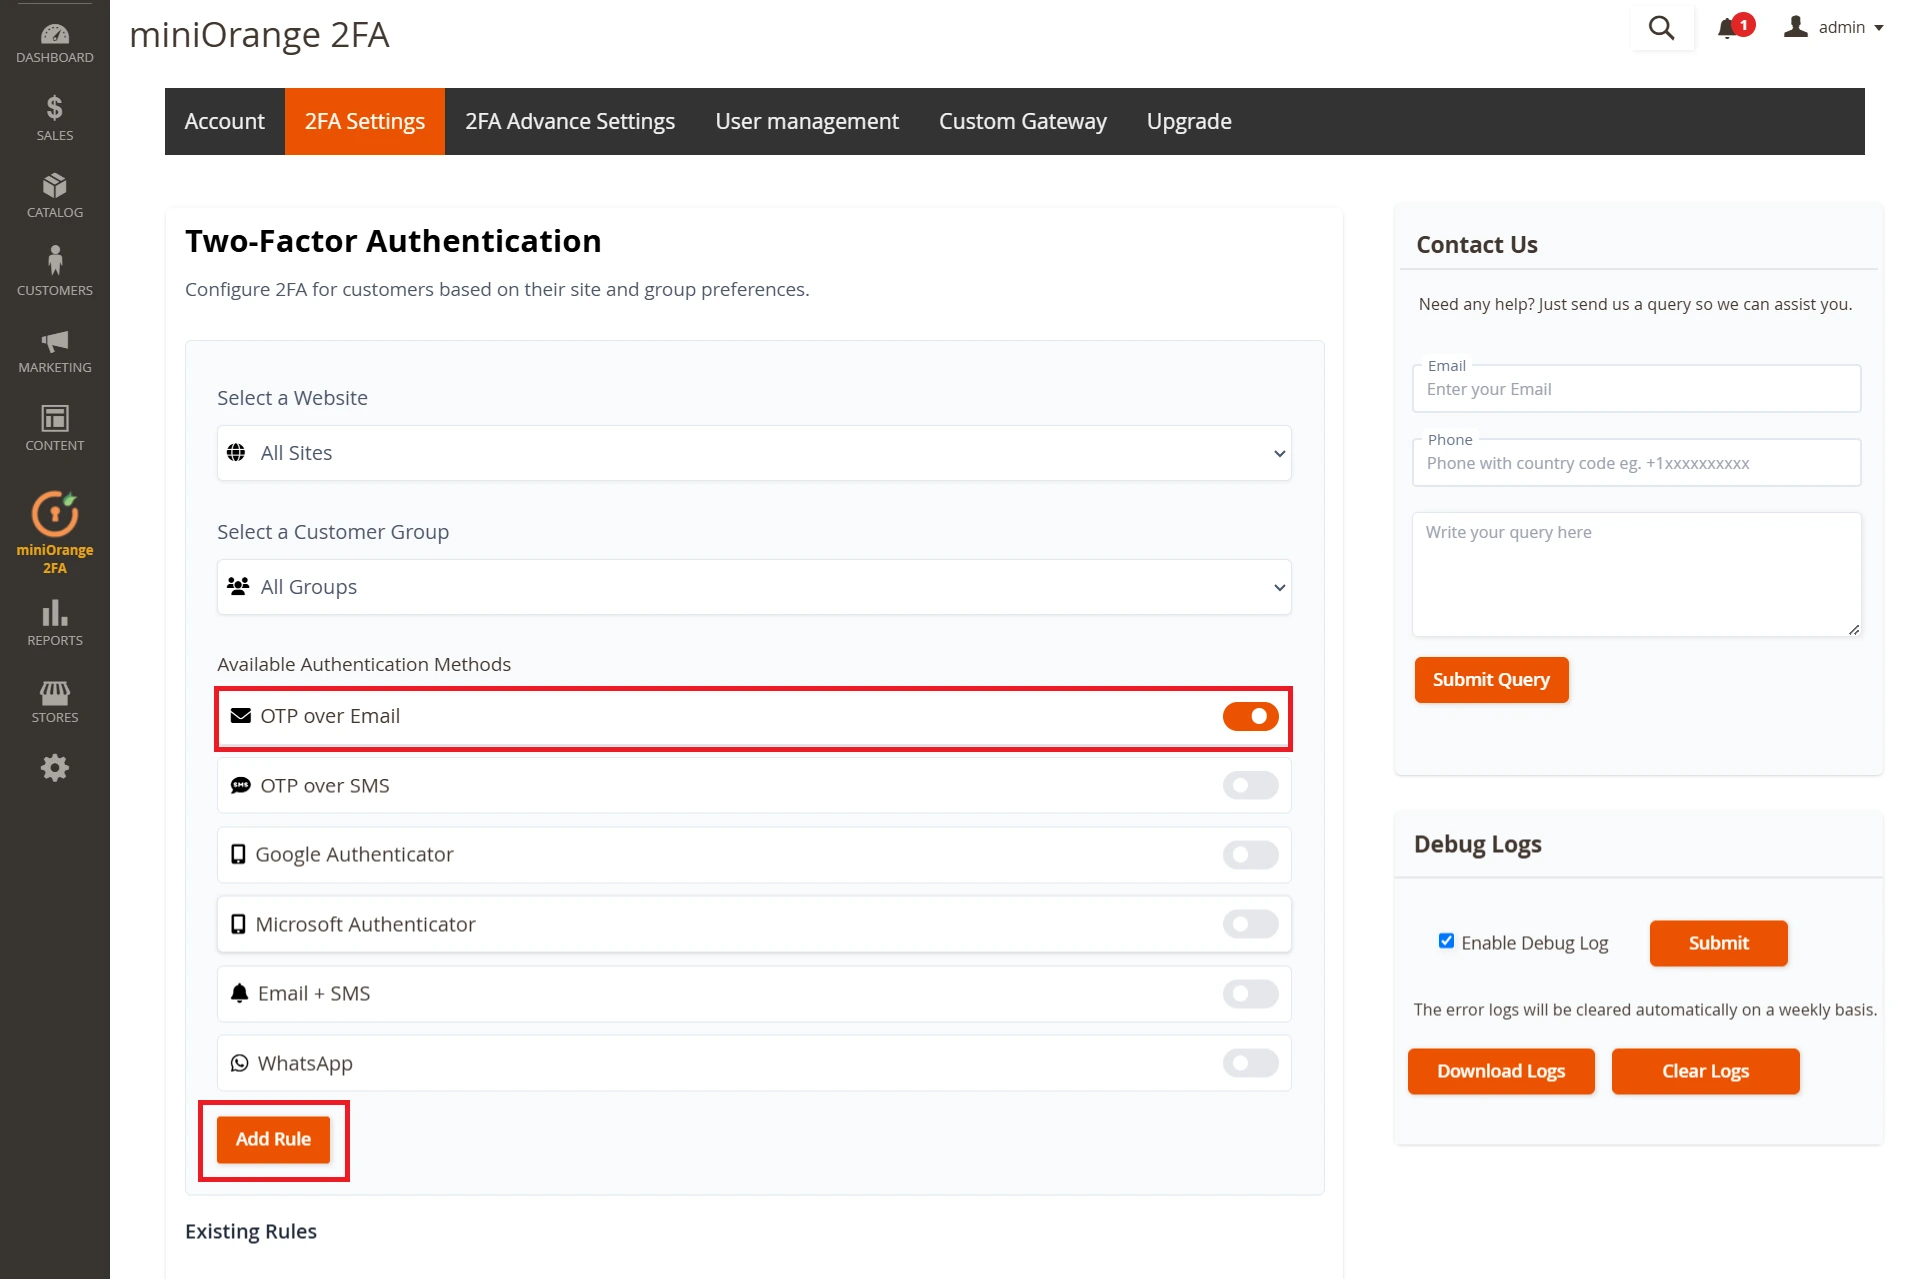Click the Submit Query button
This screenshot has width=1920, height=1279.
pos(1491,680)
